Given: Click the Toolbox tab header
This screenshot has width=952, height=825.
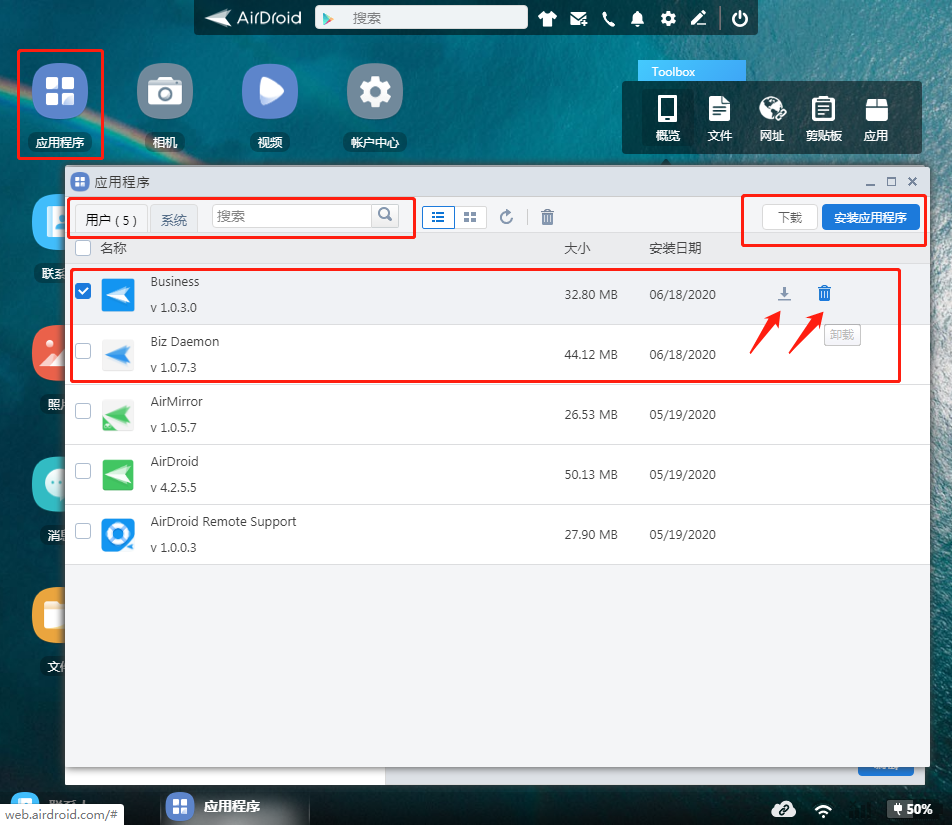Looking at the screenshot, I should click(x=692, y=71).
